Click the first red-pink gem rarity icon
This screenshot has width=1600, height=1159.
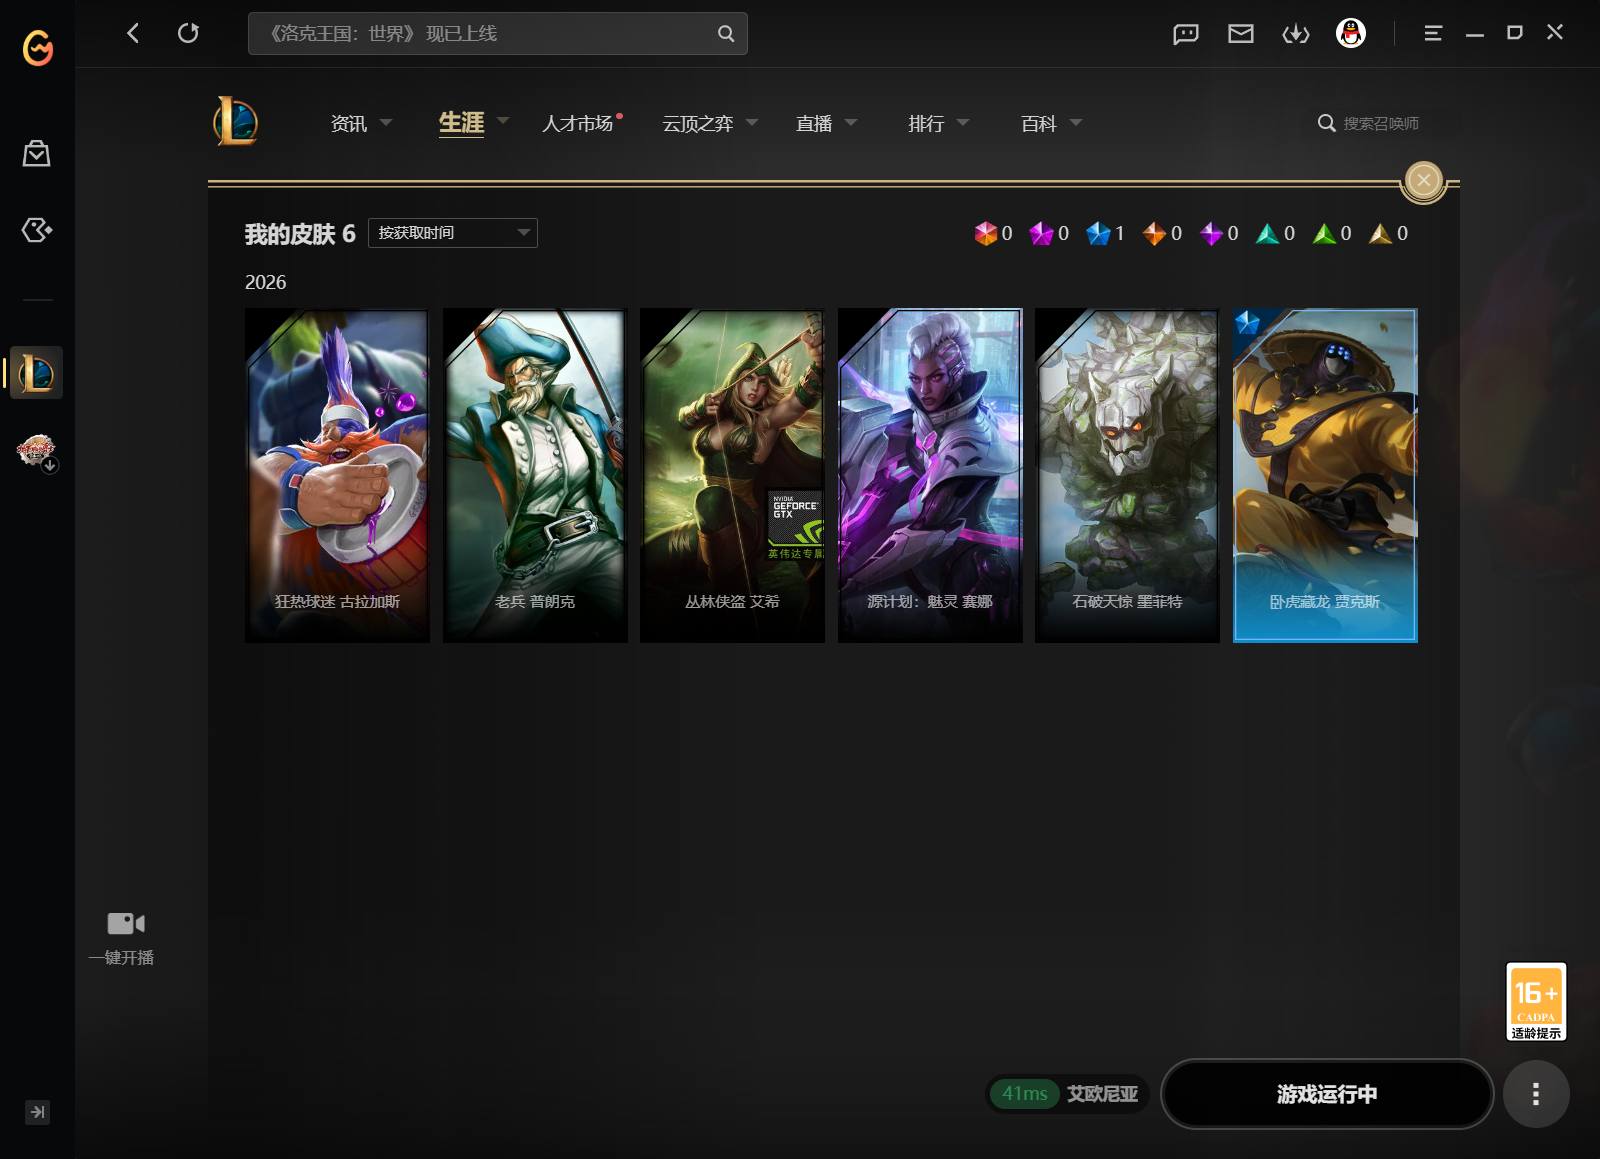point(986,233)
